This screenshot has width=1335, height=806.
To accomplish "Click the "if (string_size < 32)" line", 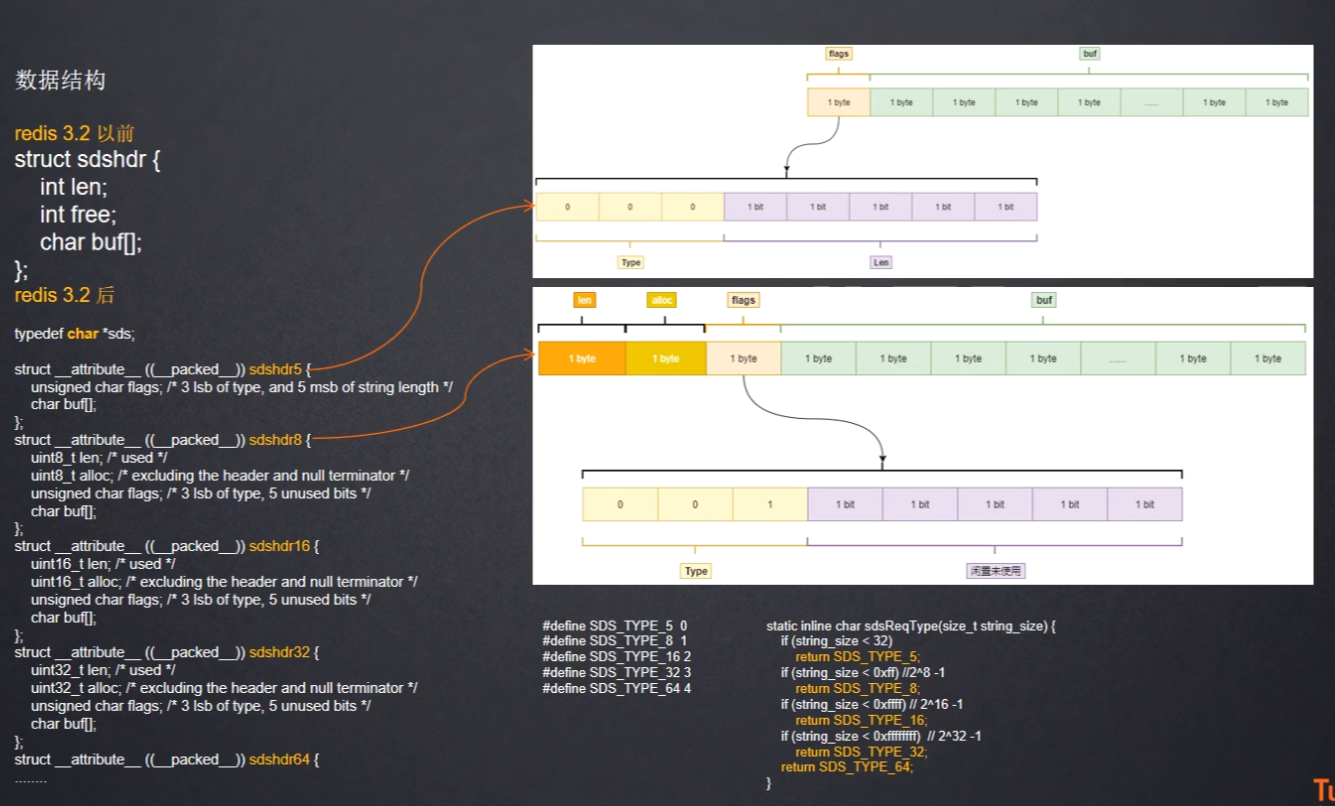I will [837, 641].
